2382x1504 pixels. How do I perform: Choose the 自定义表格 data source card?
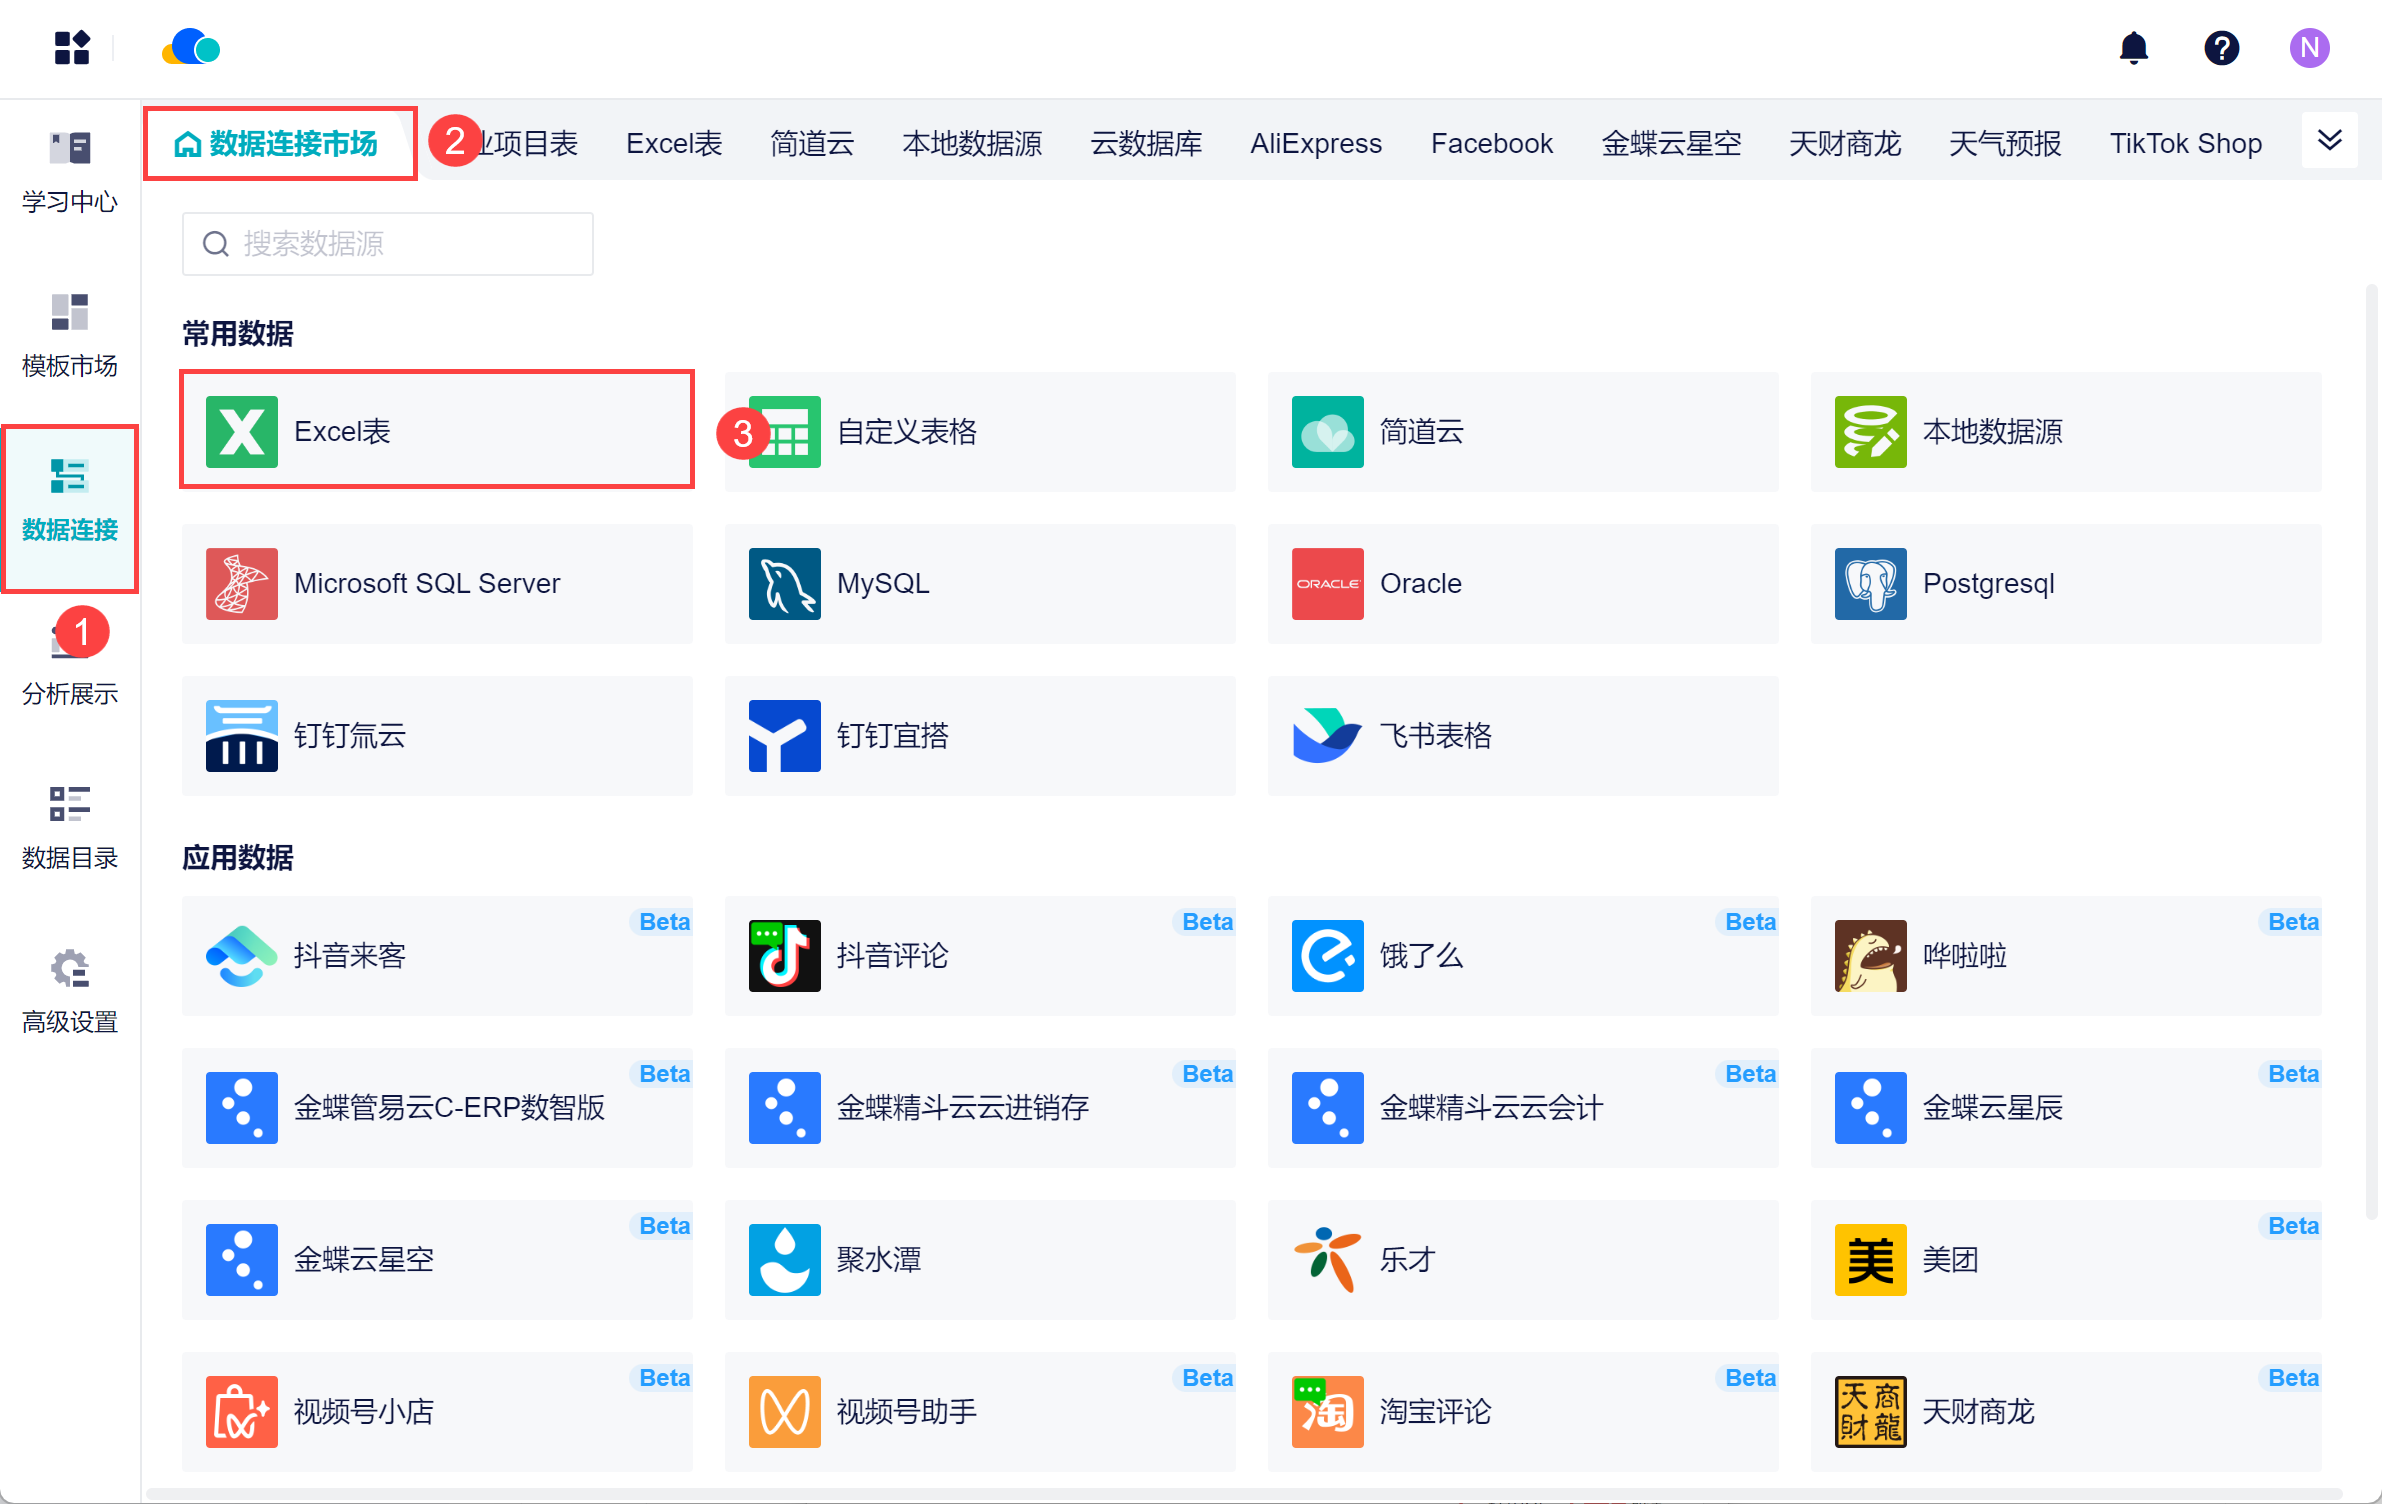(980, 431)
